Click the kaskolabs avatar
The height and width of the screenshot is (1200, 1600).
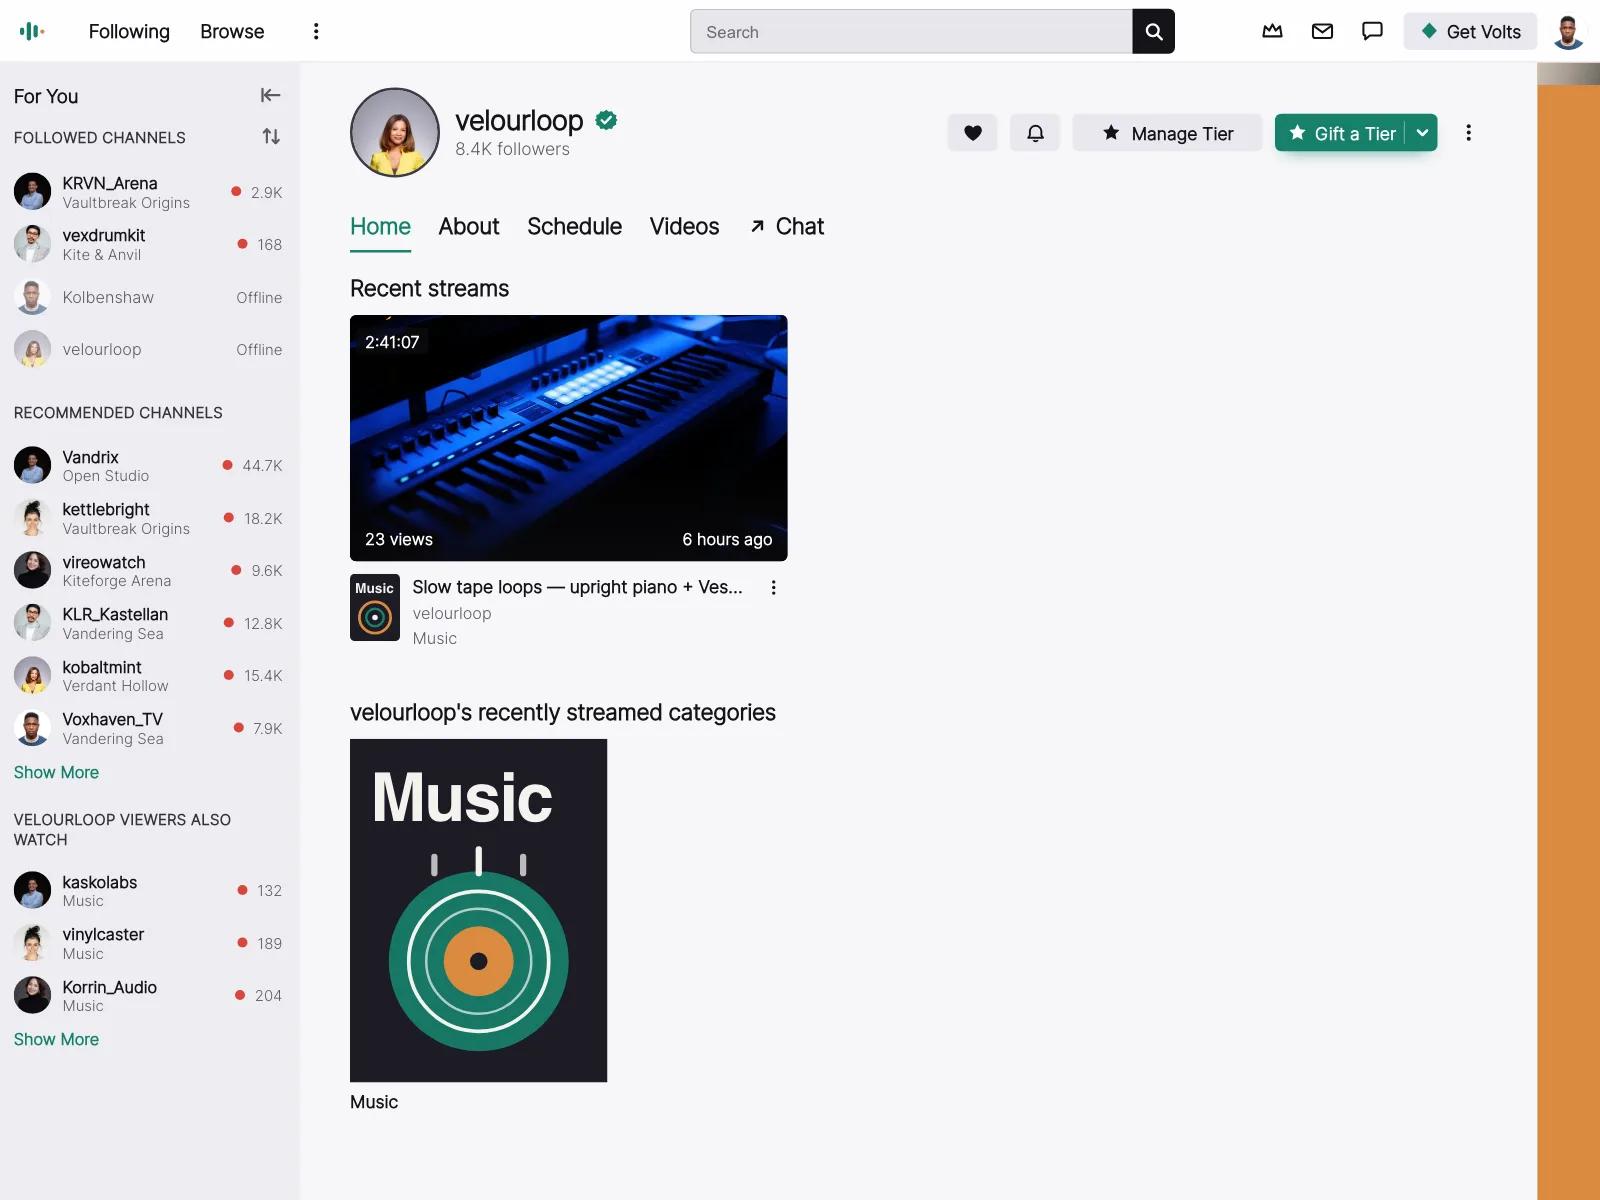32,890
